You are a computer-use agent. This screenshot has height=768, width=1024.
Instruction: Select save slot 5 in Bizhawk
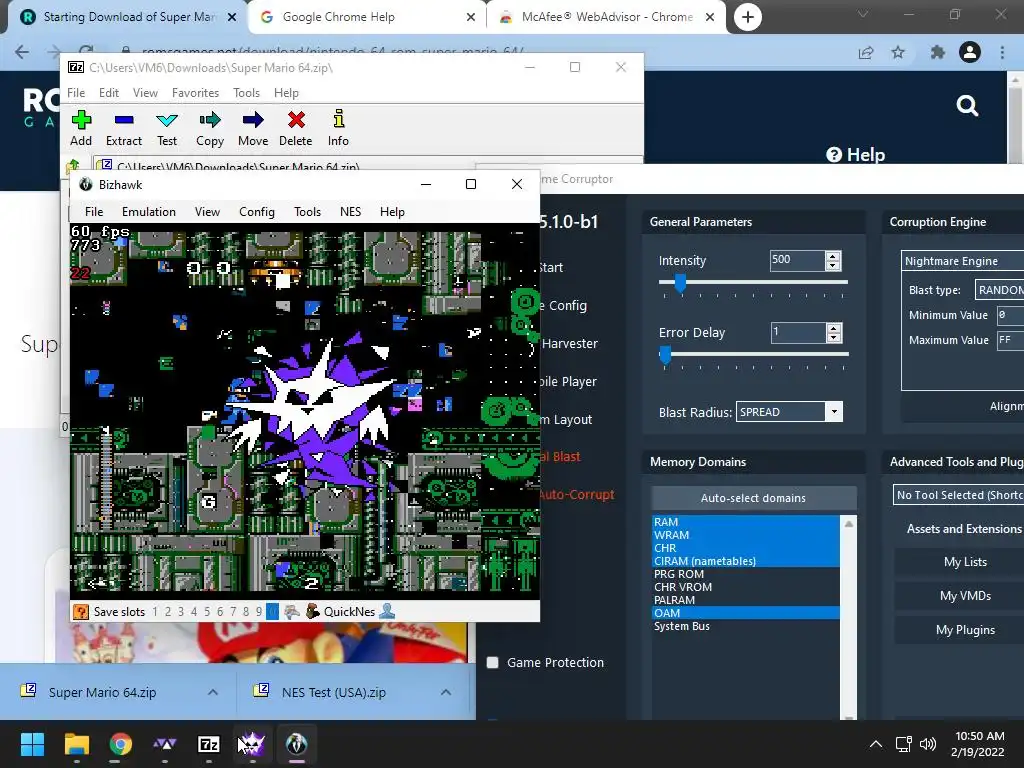tap(207, 612)
